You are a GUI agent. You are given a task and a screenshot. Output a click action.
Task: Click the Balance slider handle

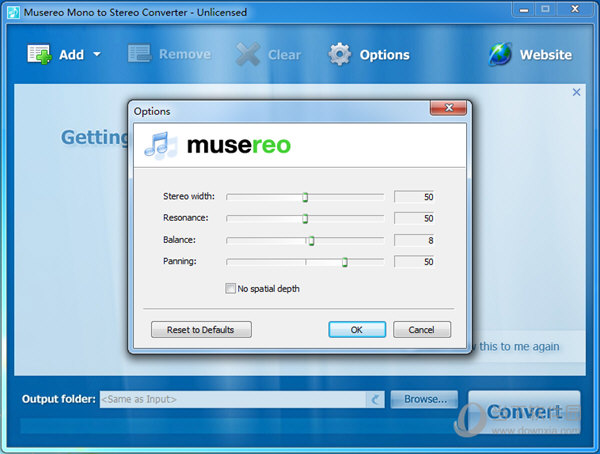(x=311, y=241)
